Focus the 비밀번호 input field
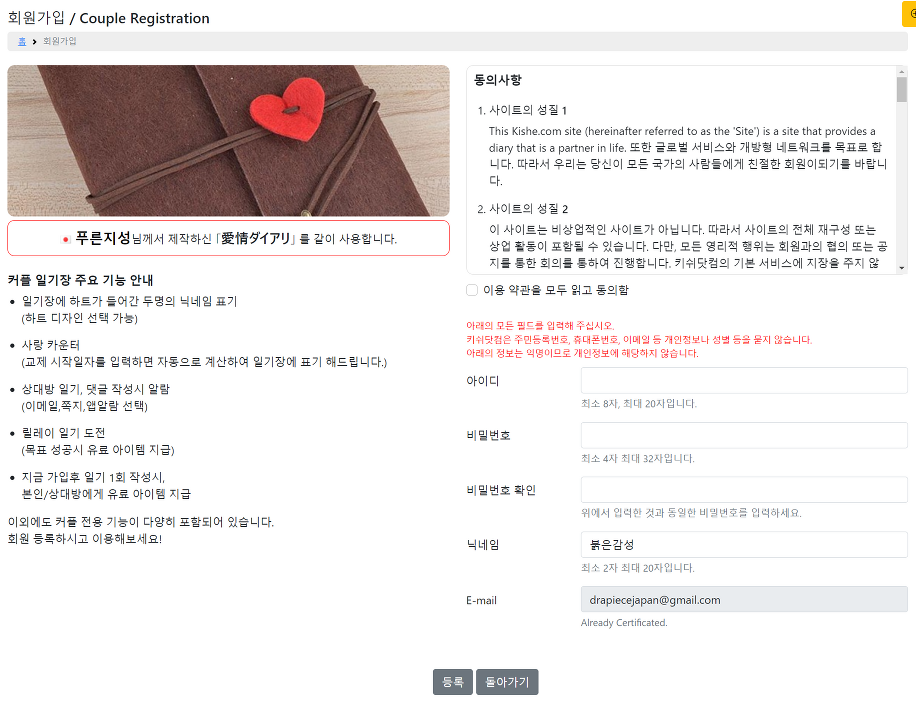The image size is (916, 709). point(744,436)
